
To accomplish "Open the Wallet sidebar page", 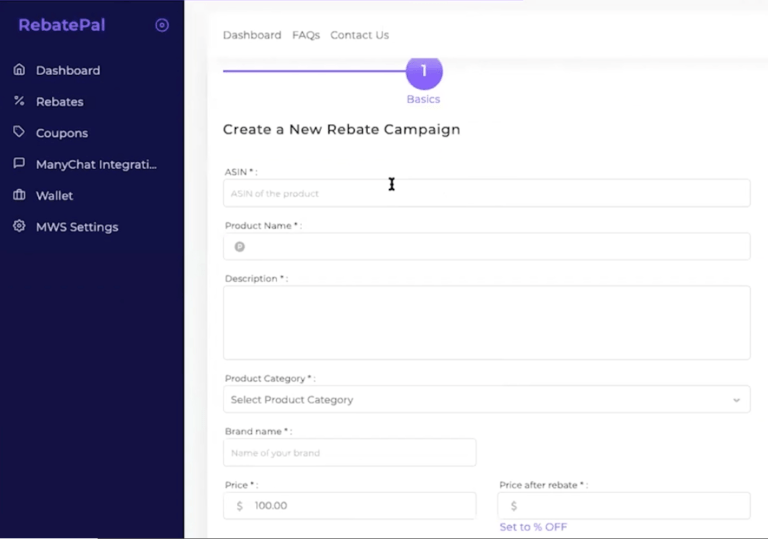I will pos(54,196).
